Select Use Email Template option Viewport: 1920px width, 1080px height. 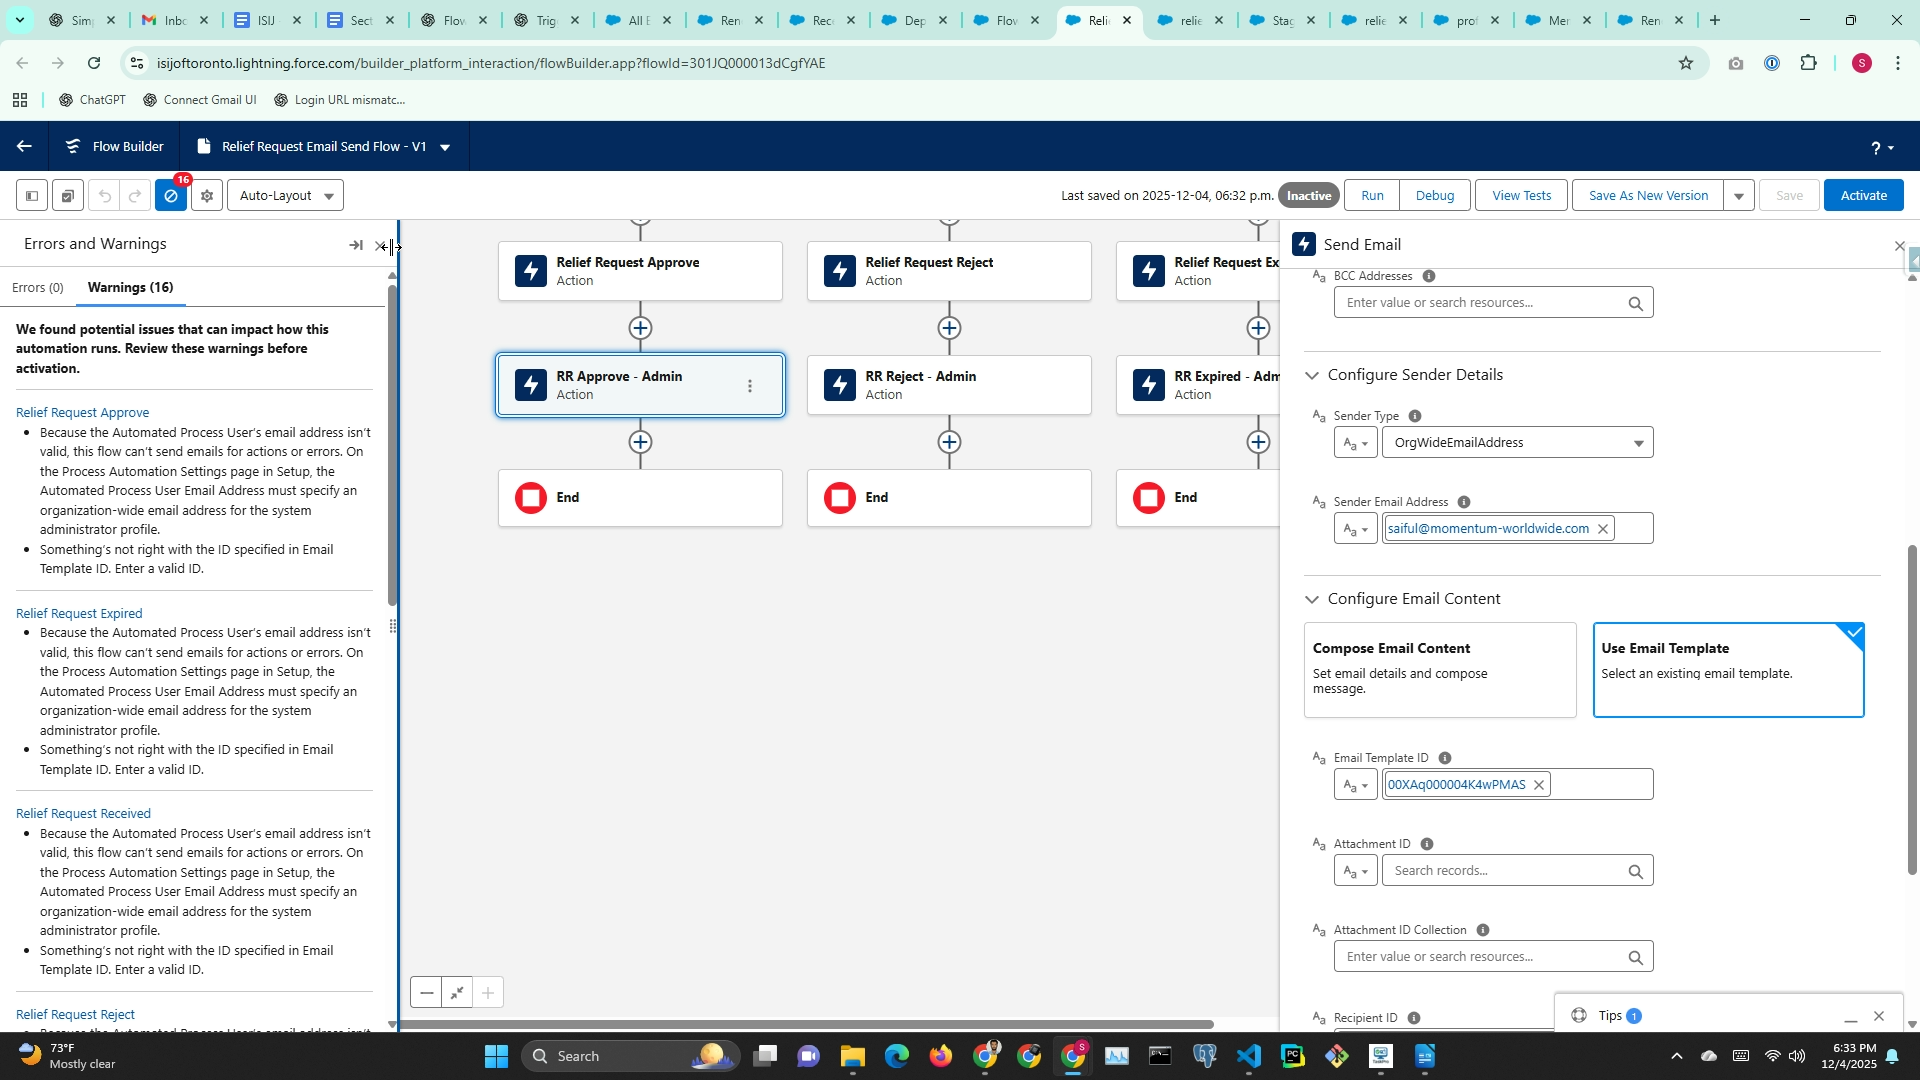tap(1728, 669)
